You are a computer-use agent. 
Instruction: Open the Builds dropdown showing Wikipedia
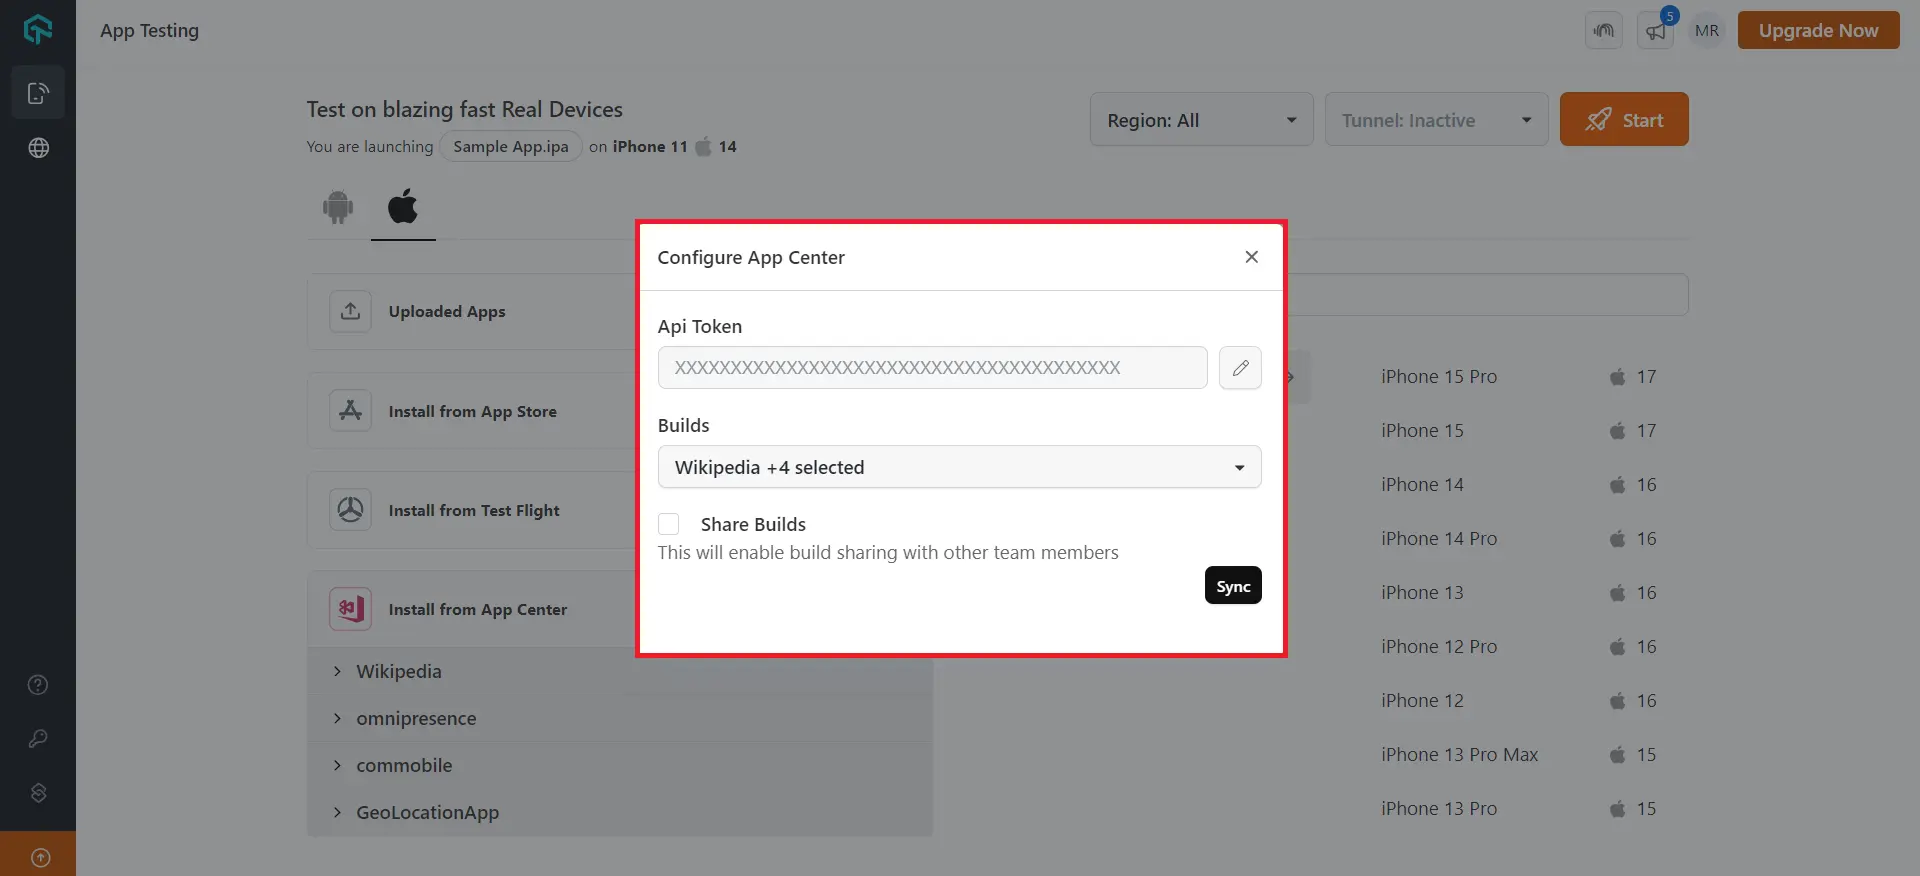click(x=958, y=467)
